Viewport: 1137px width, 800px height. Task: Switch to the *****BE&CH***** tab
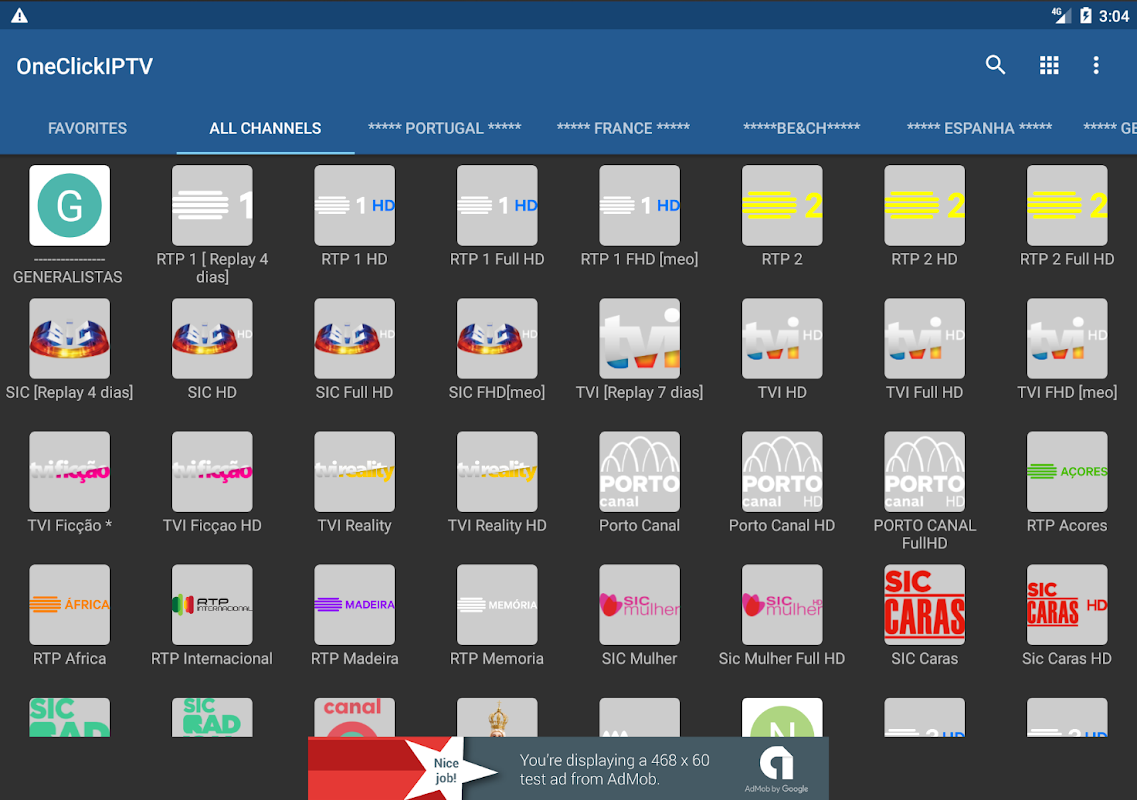(x=801, y=128)
